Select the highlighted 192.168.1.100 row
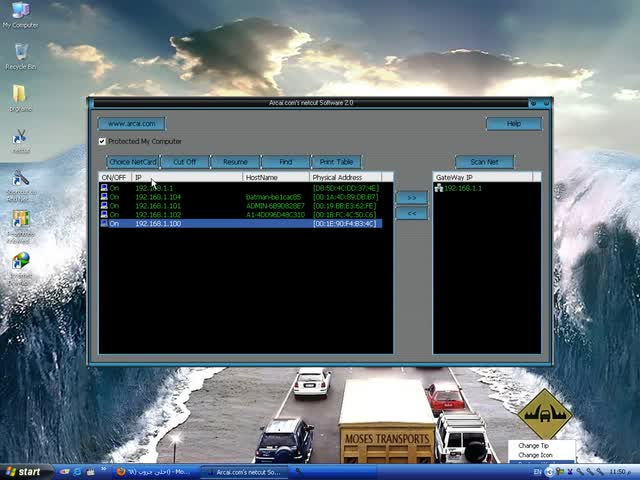 point(241,223)
